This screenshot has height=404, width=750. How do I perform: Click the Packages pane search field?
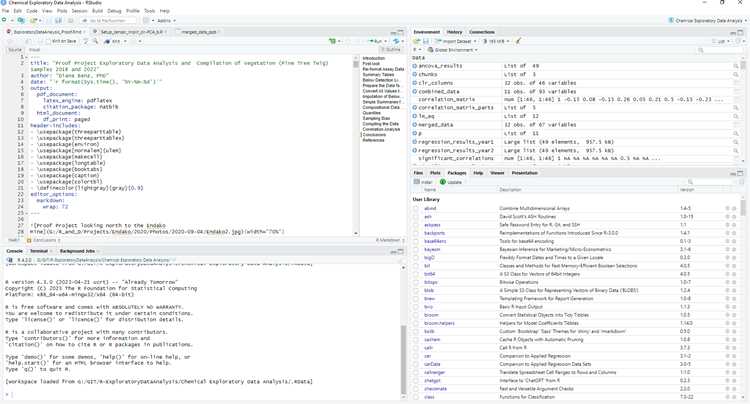713,182
